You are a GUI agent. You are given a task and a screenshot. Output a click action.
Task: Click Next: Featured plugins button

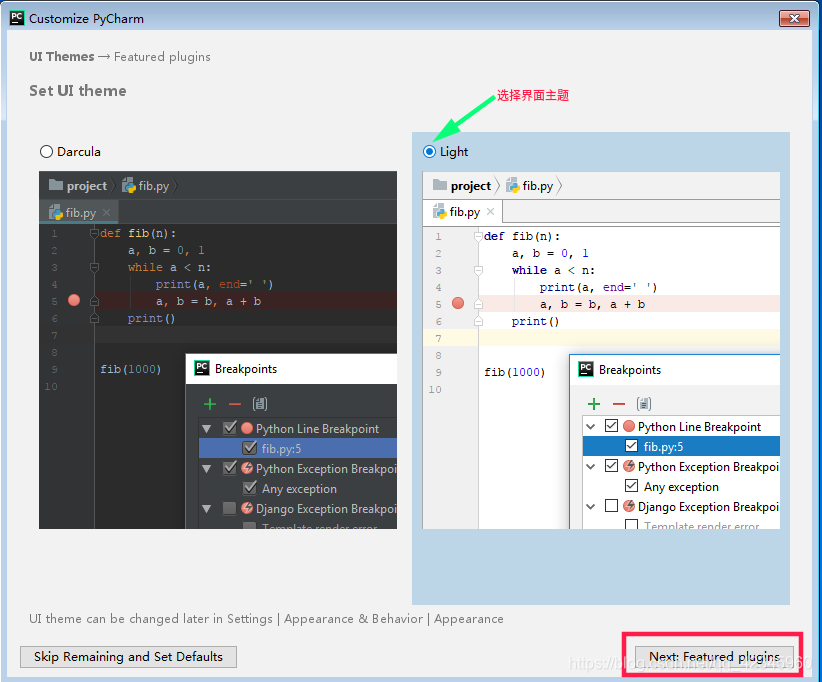714,656
